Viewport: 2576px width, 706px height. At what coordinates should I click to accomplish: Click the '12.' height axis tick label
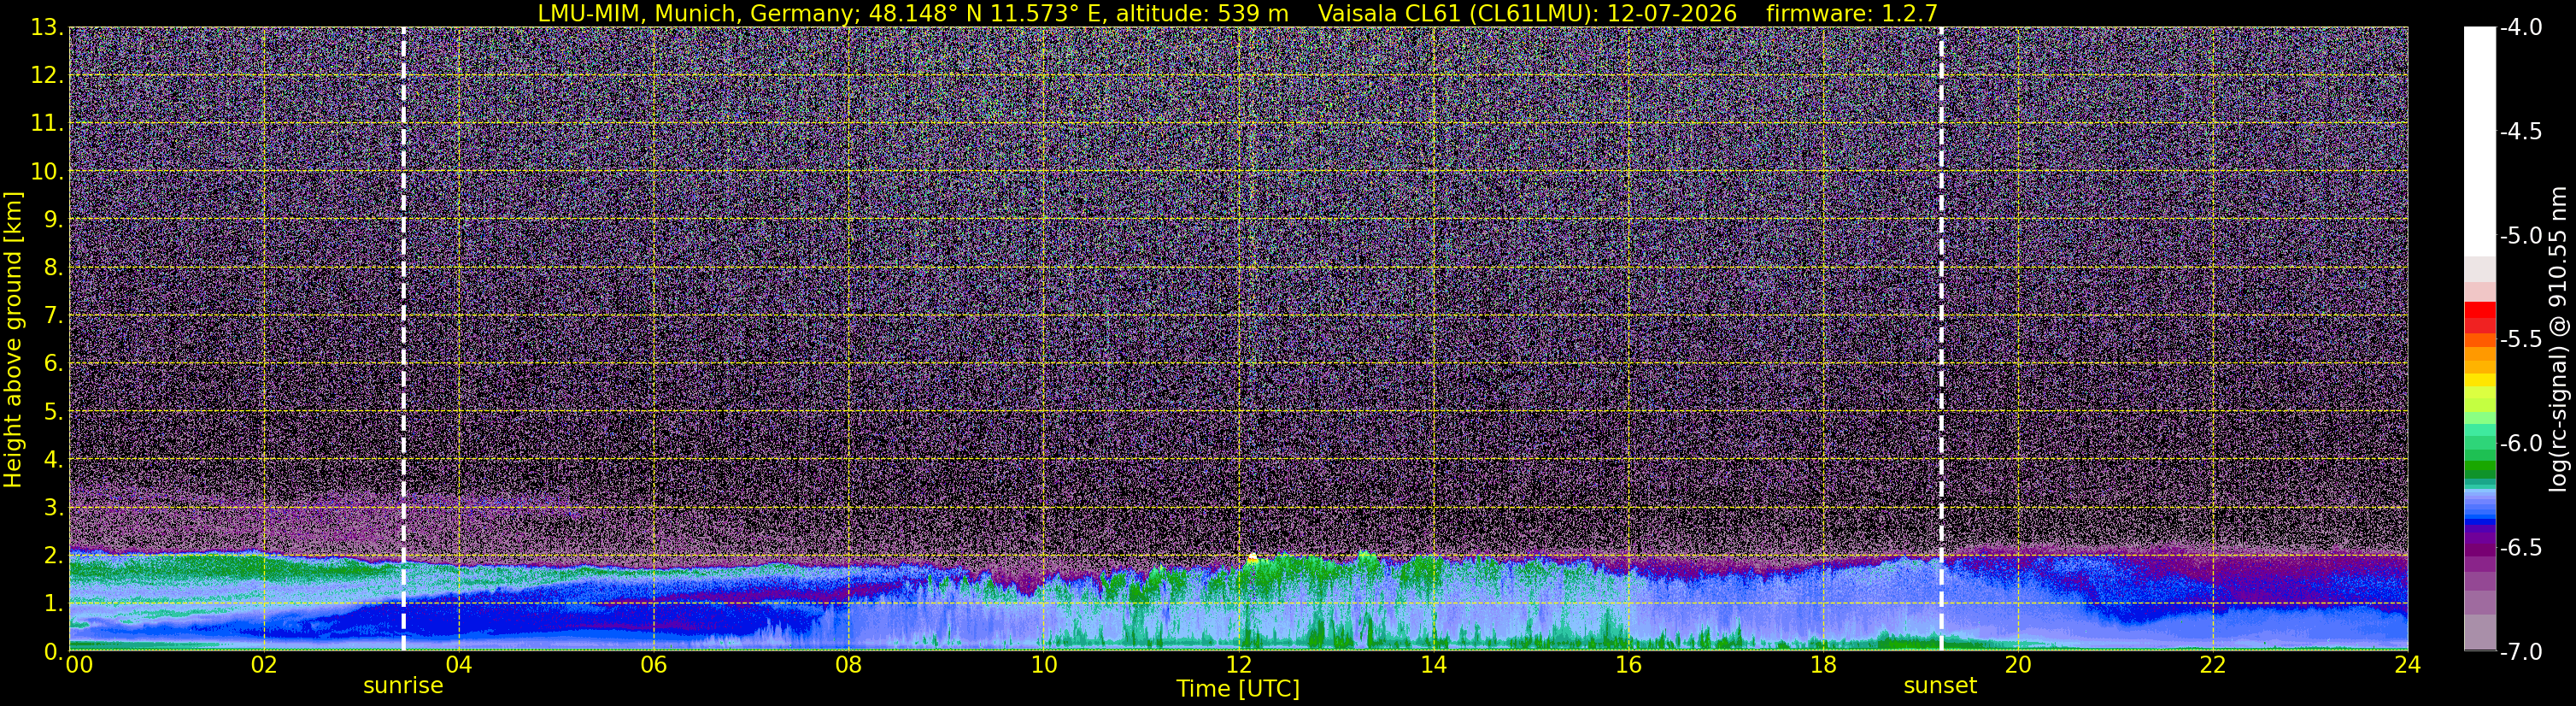(x=47, y=75)
